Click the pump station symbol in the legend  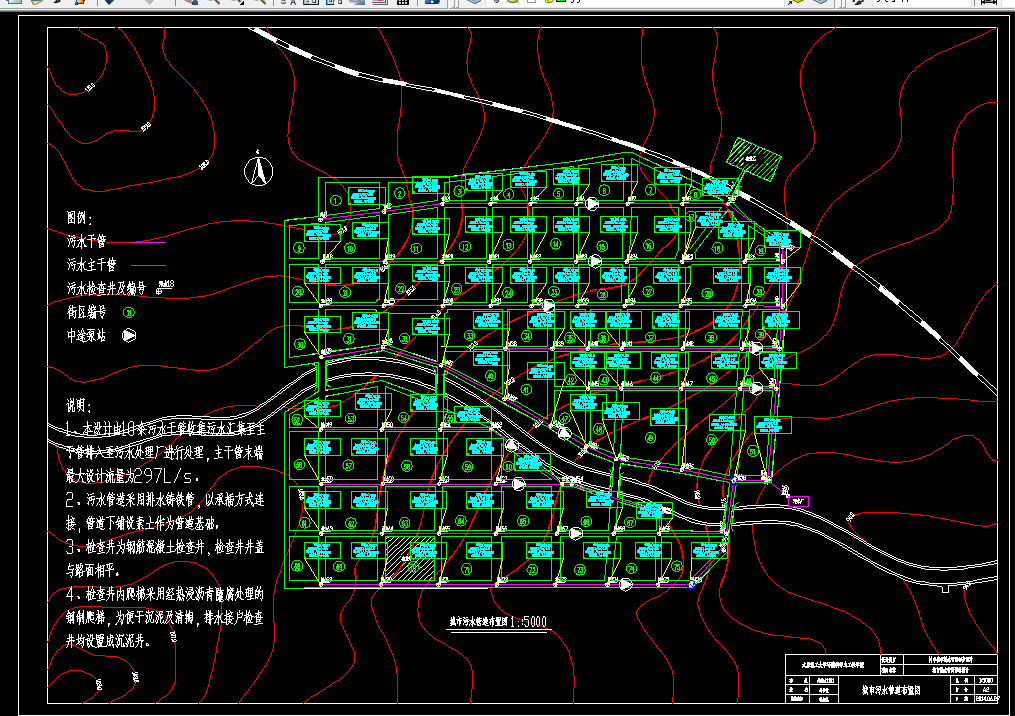click(x=129, y=335)
